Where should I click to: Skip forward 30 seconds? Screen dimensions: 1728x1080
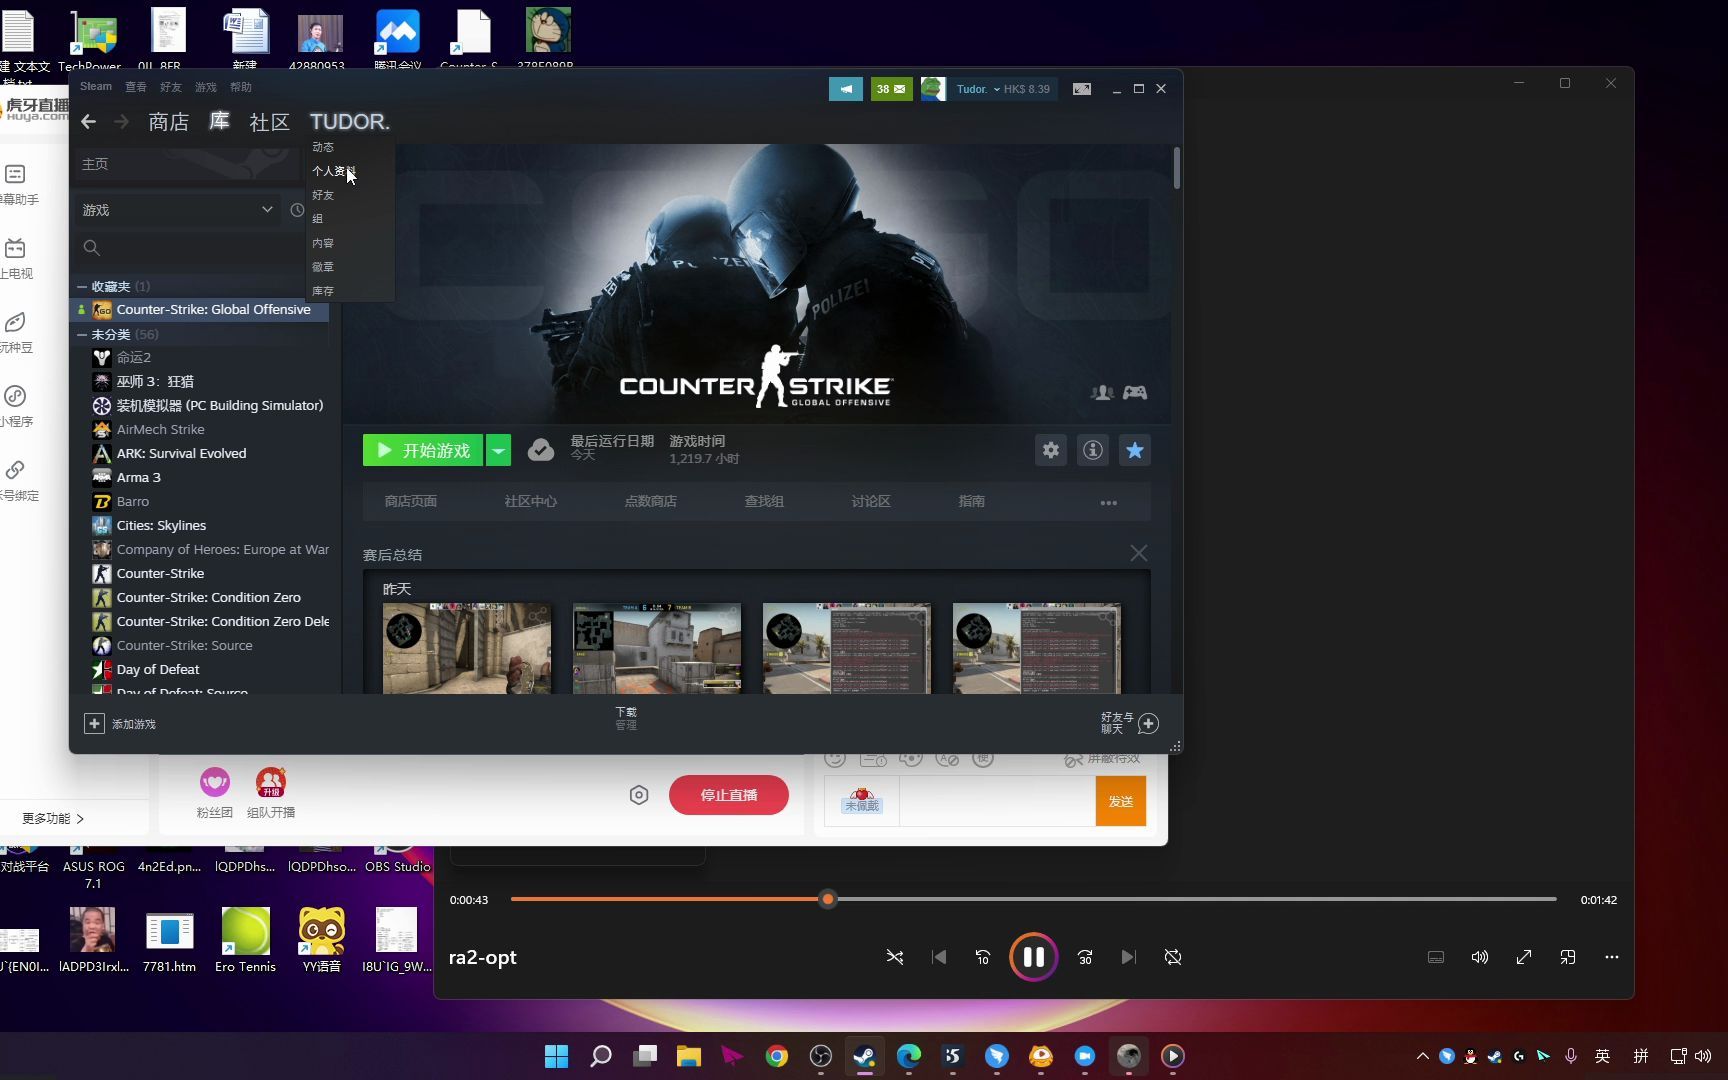pos(1085,957)
